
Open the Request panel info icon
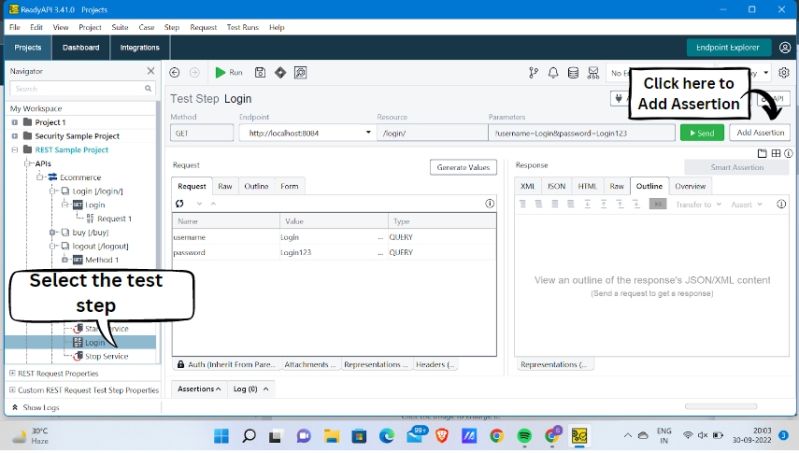click(490, 204)
